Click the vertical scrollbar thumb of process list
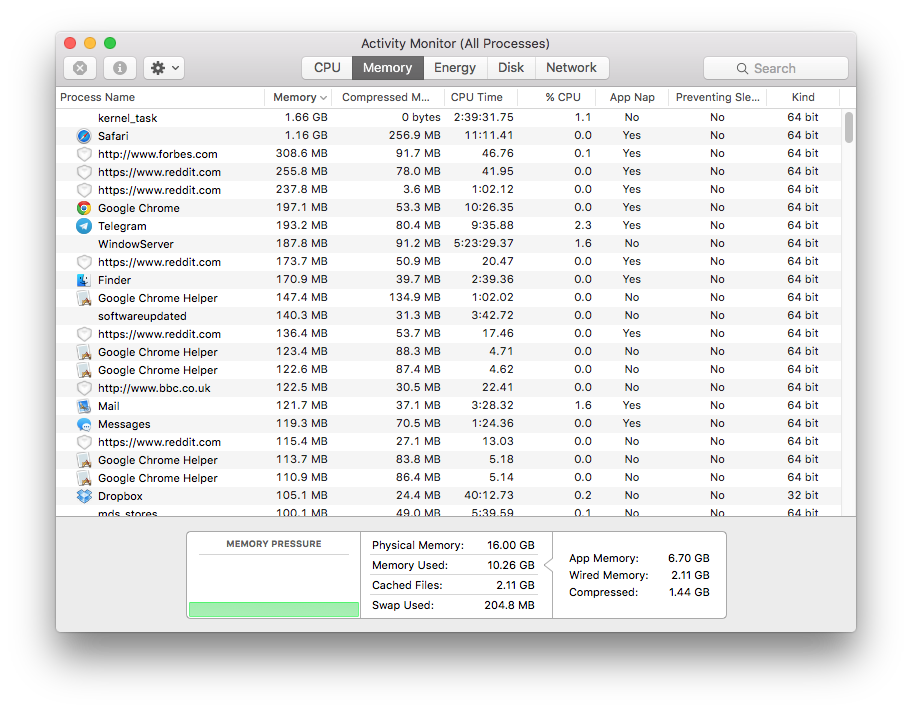 tap(849, 127)
